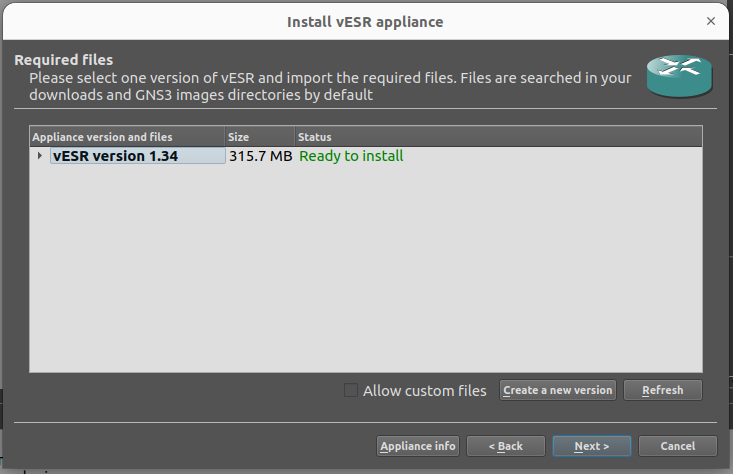
Task: Click the Install vESR appliance title bar
Action: [364, 20]
